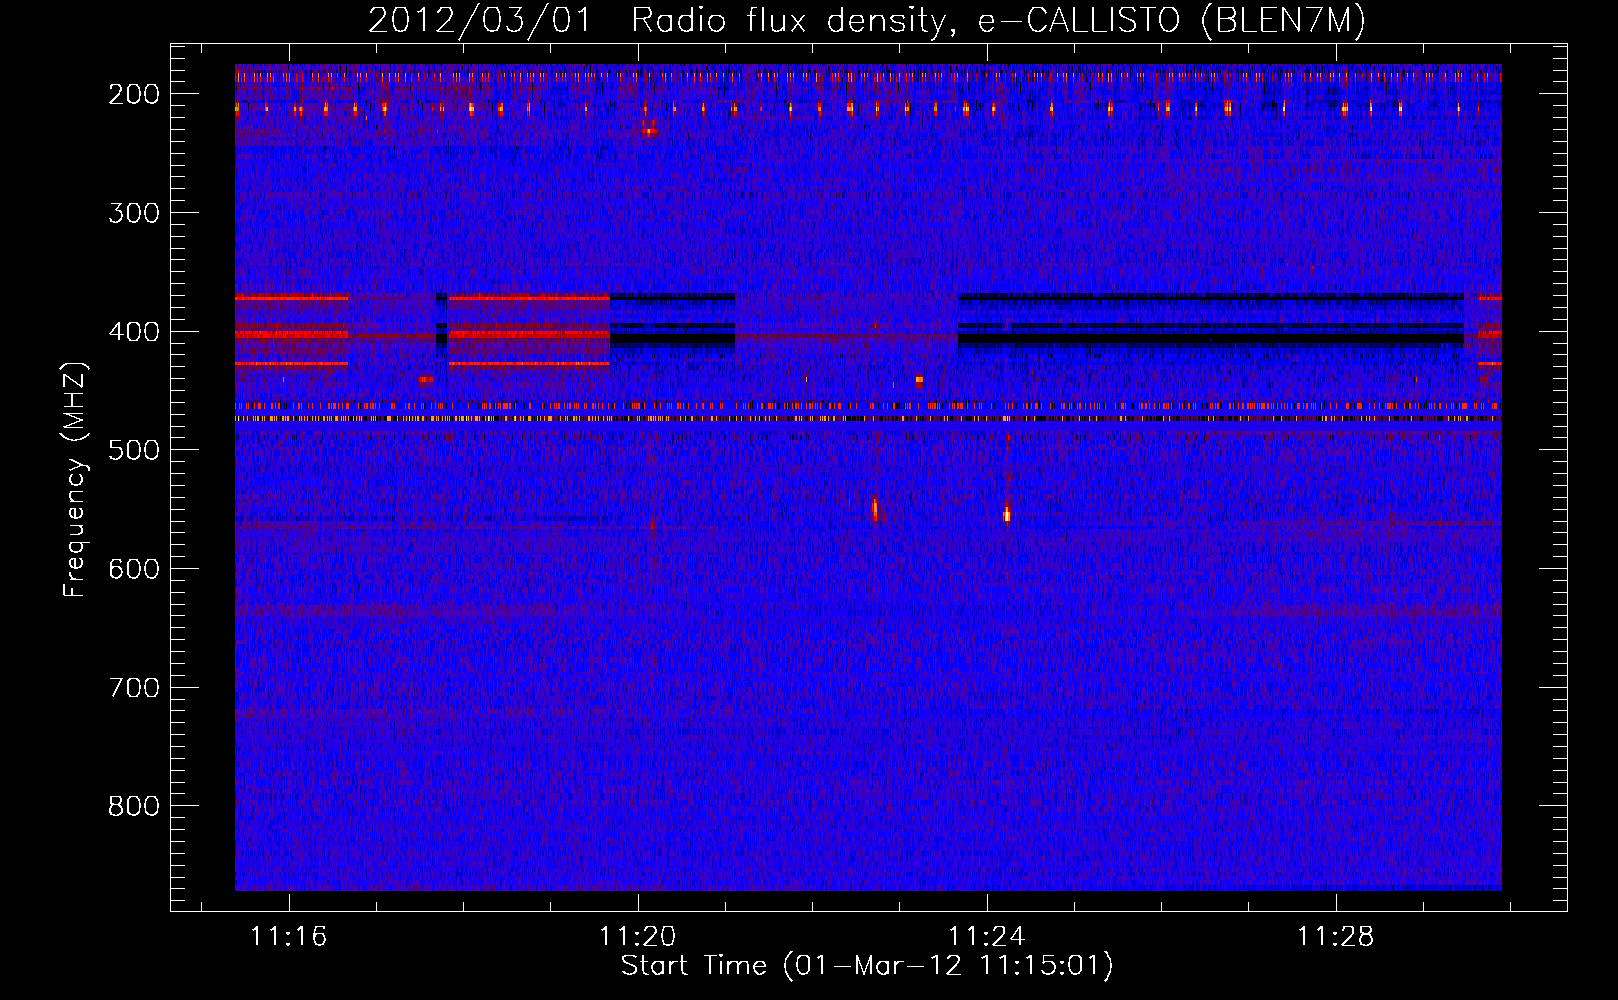Click the 800 frequency tick label

pyautogui.click(x=134, y=806)
